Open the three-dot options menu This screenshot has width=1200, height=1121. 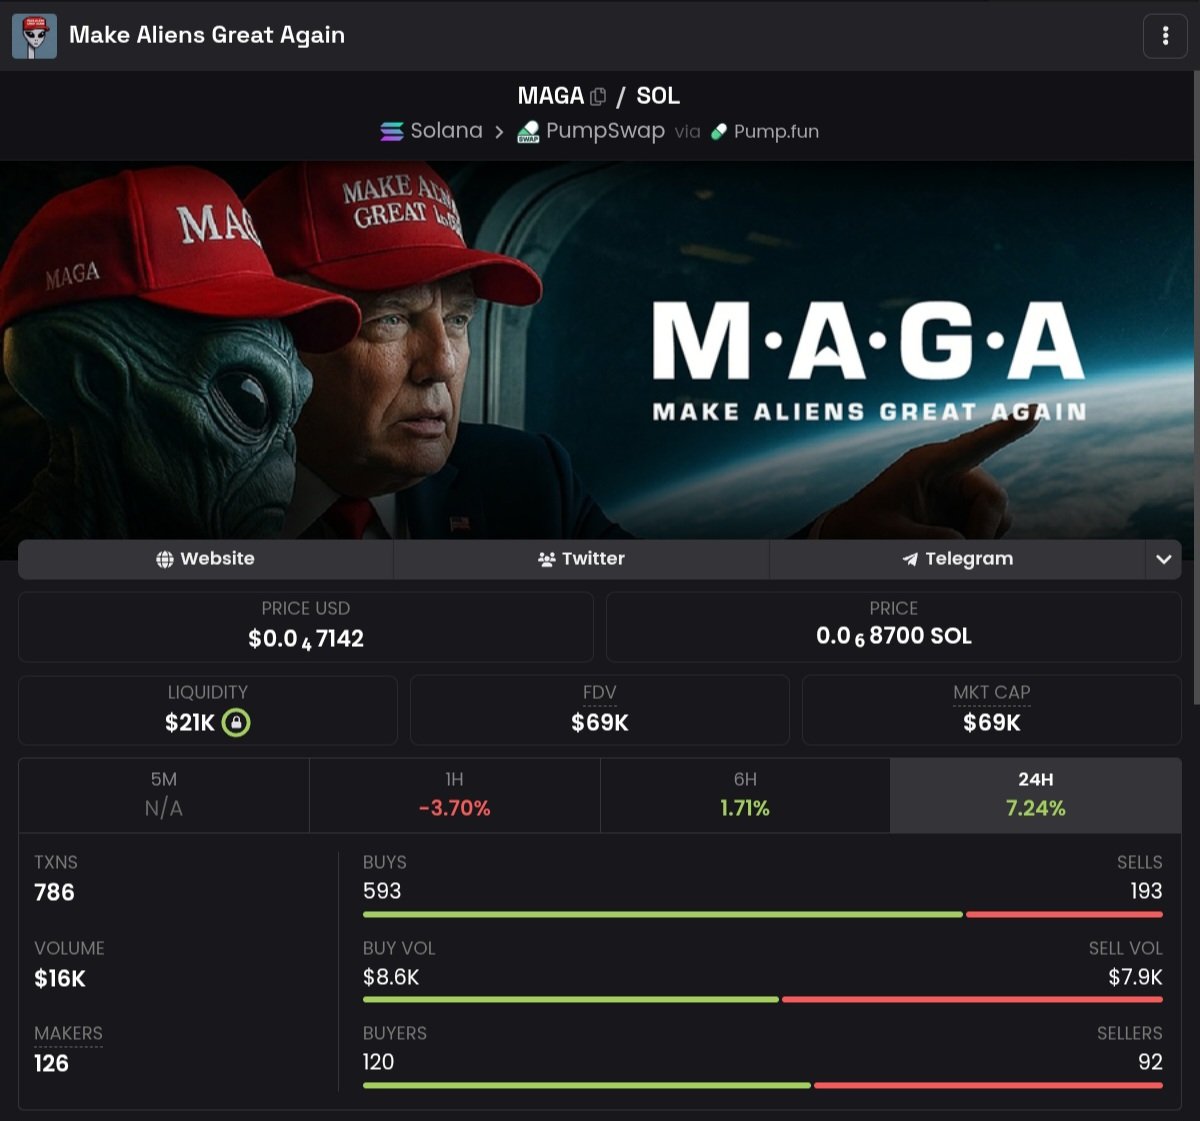pos(1165,36)
